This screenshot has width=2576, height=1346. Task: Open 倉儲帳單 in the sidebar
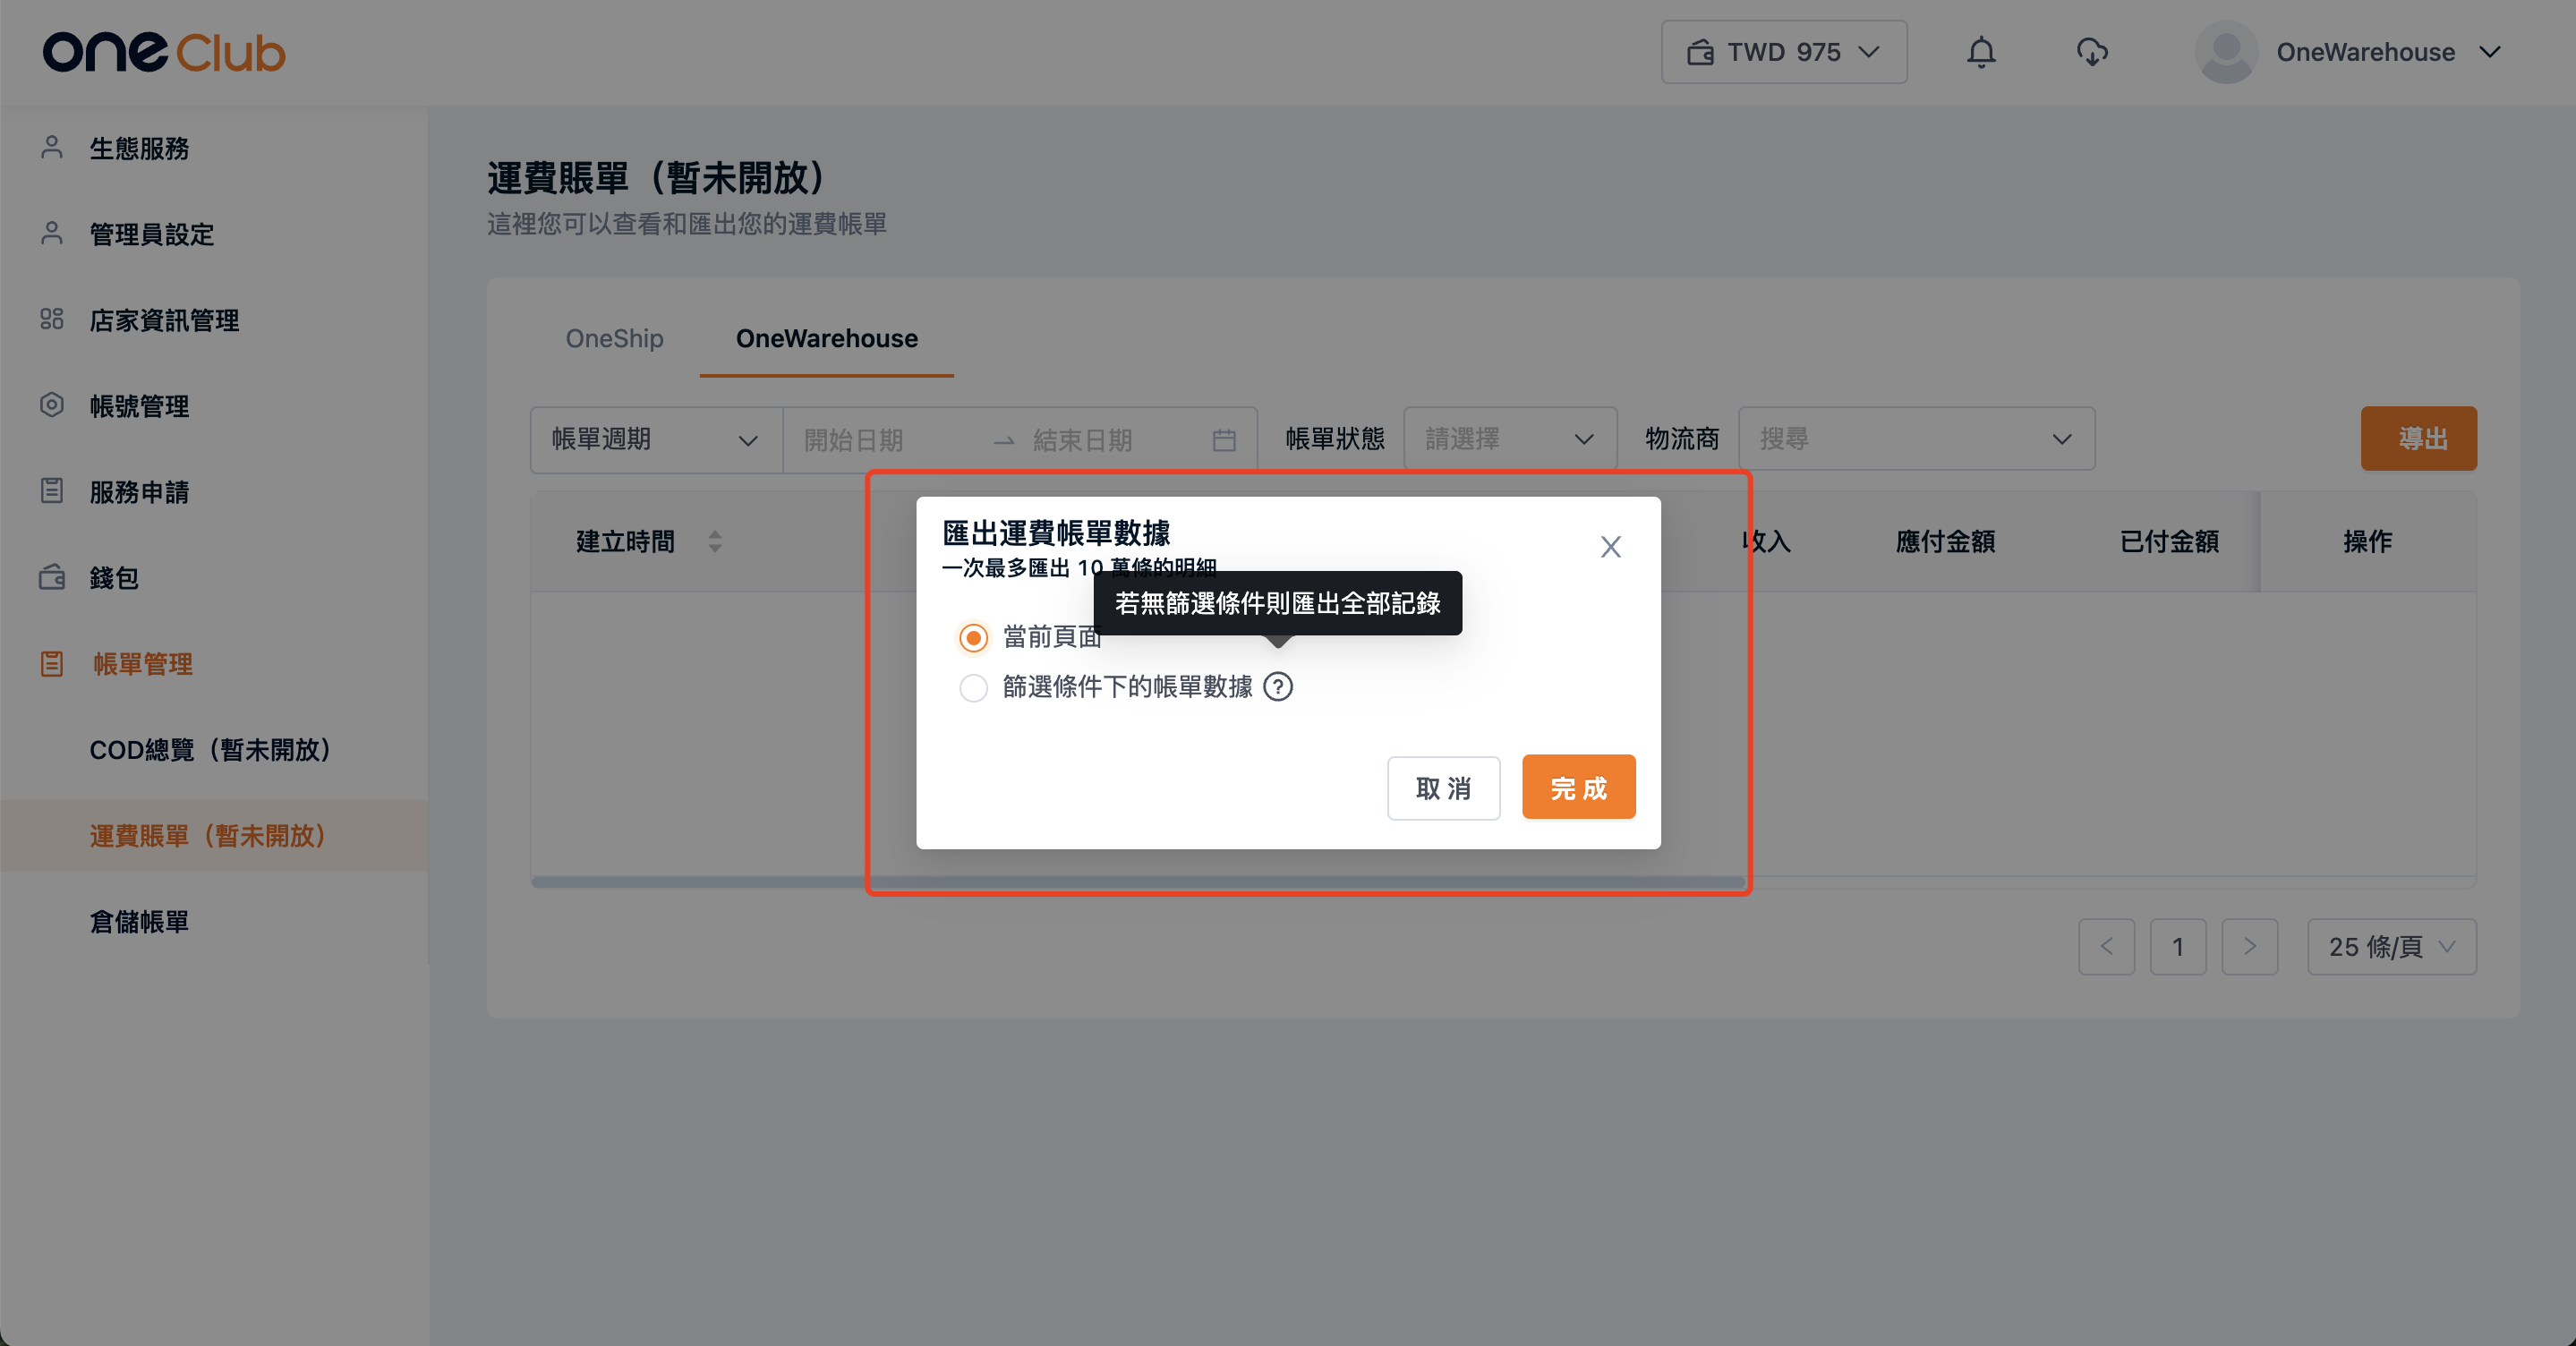pos(139,922)
